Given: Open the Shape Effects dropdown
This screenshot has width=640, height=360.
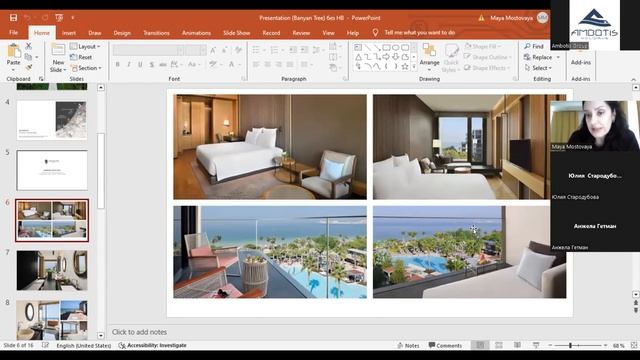Looking at the screenshot, I should (487, 68).
